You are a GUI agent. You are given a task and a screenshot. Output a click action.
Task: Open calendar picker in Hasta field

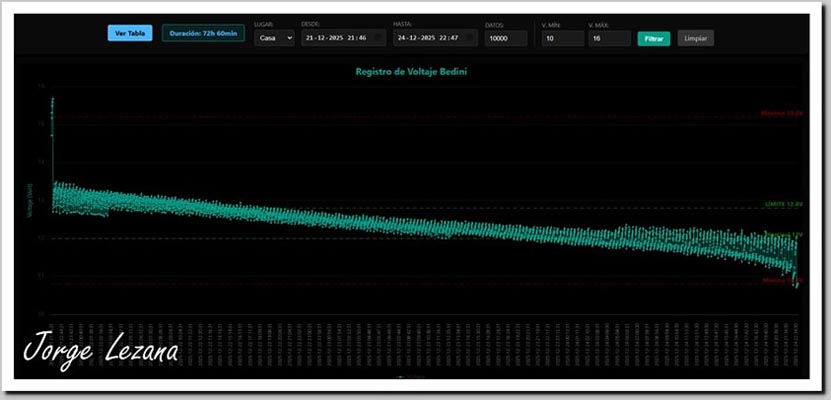(470, 38)
